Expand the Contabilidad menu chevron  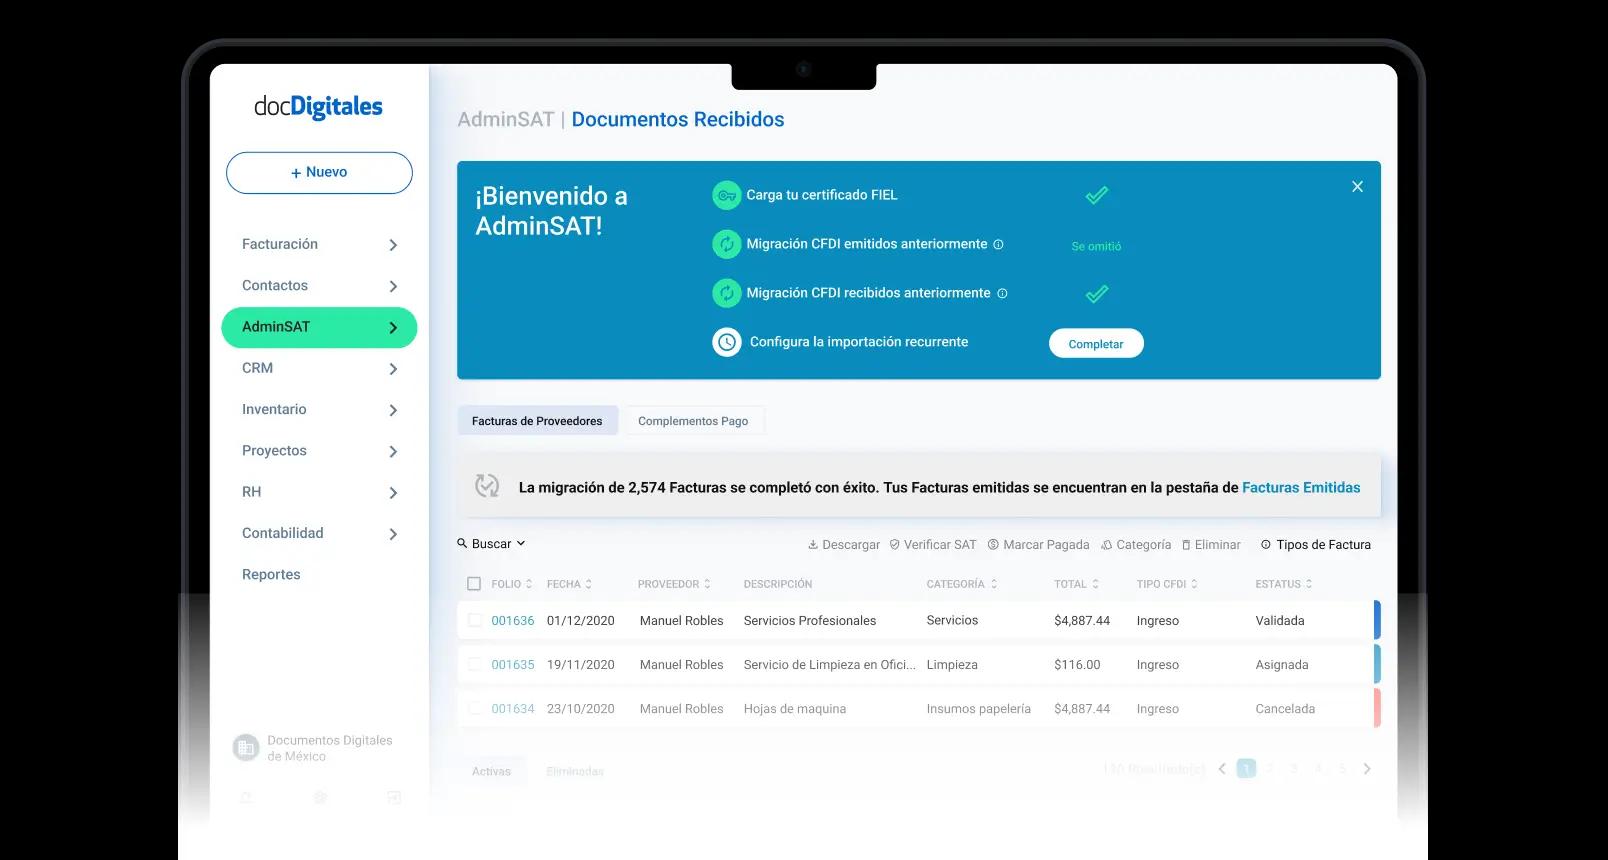coord(393,534)
